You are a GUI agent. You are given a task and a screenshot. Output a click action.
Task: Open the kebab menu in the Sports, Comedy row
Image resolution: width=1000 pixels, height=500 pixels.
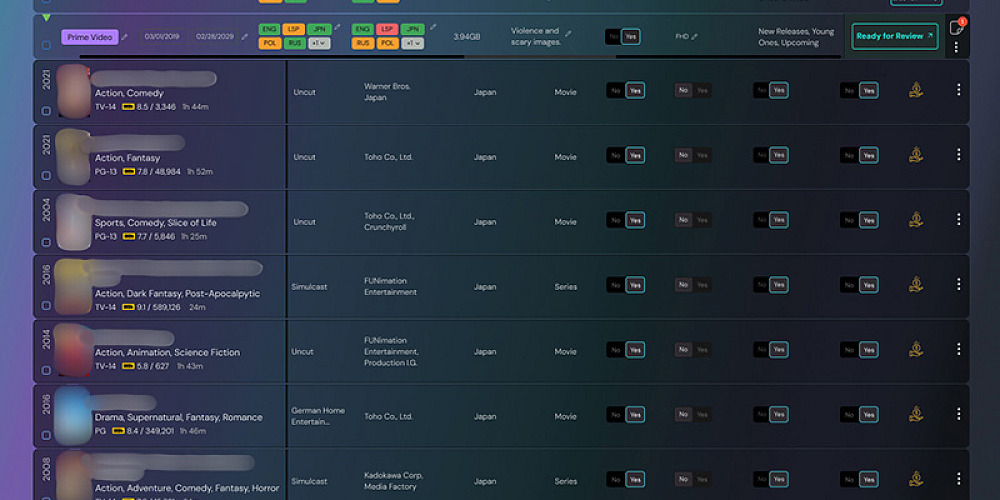pyautogui.click(x=958, y=220)
